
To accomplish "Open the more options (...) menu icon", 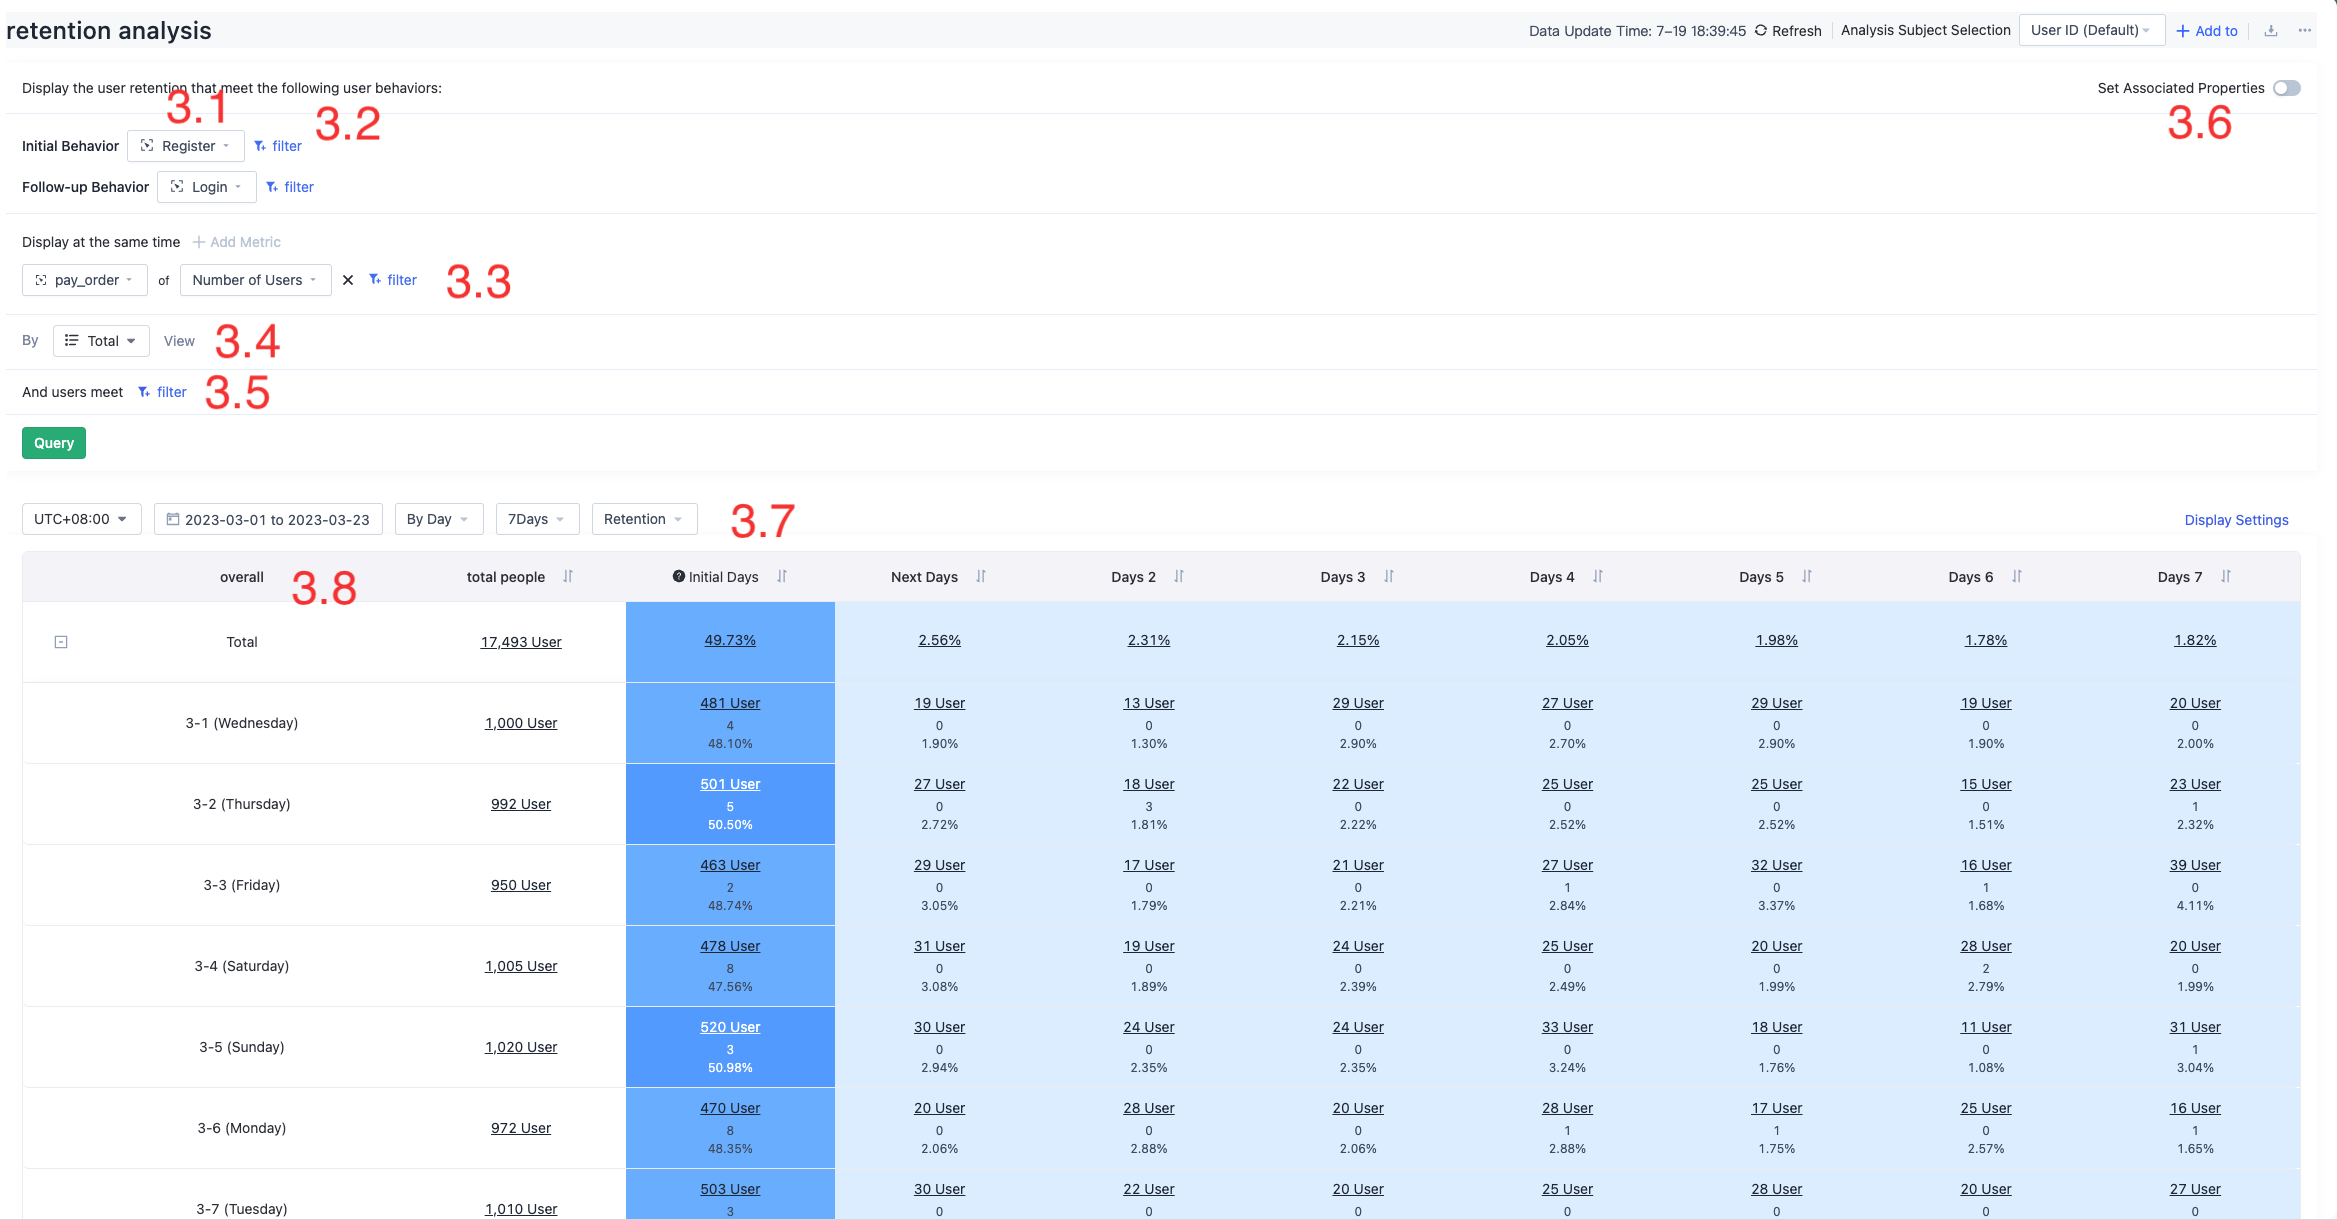I will [x=2305, y=30].
